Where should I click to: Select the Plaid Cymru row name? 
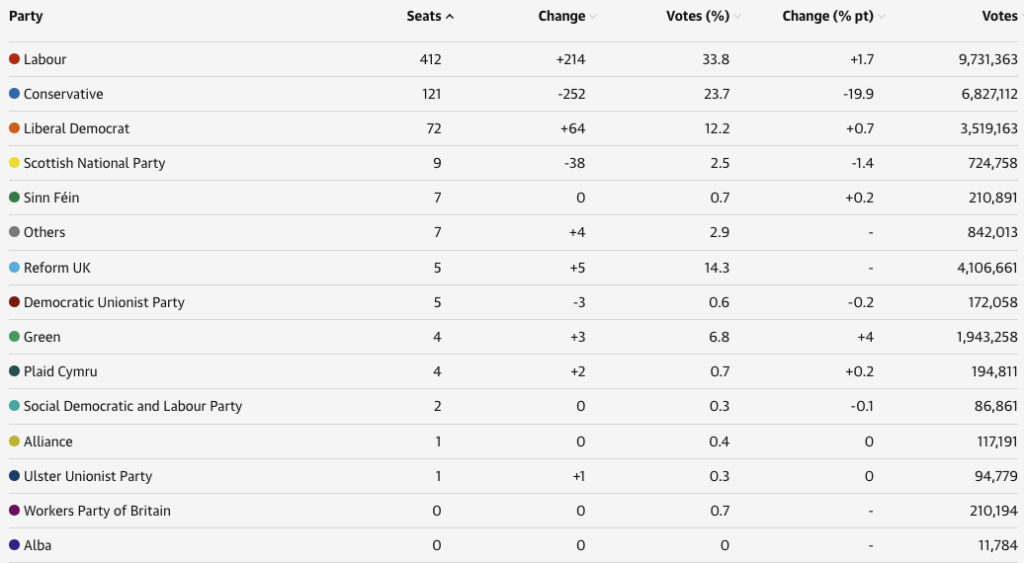point(61,372)
